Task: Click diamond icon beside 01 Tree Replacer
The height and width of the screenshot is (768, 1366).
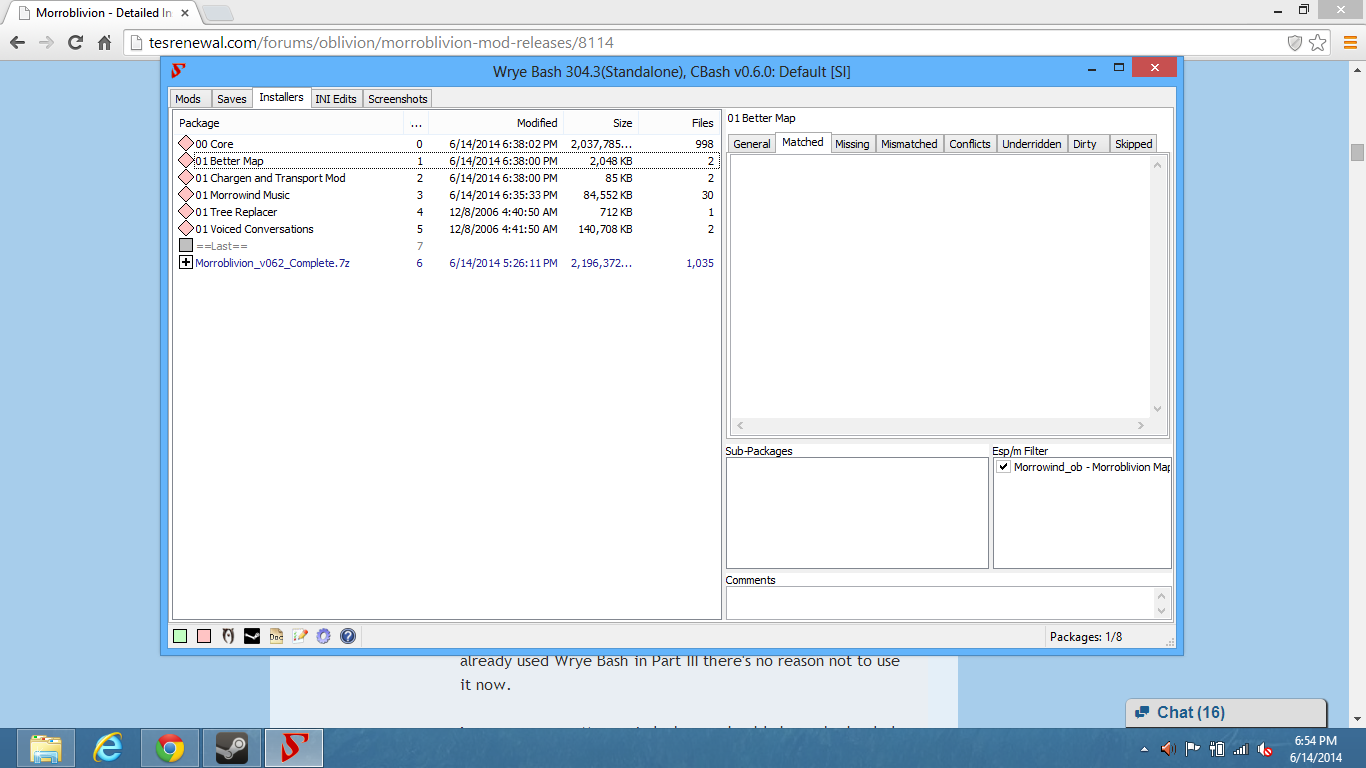Action: [x=186, y=212]
